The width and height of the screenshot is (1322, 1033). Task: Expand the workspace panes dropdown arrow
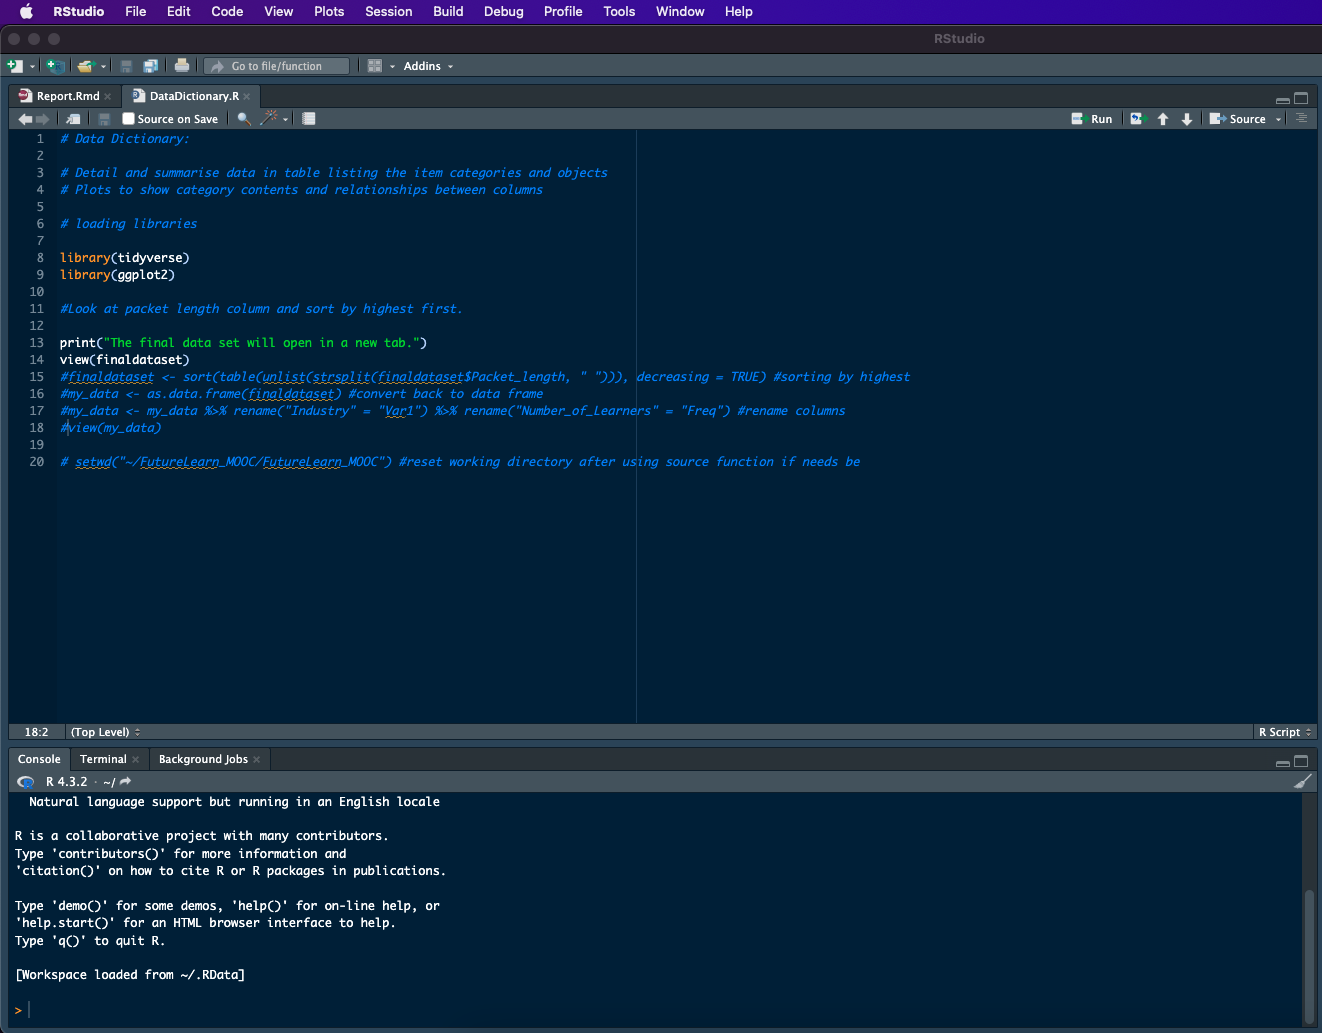[x=392, y=67]
